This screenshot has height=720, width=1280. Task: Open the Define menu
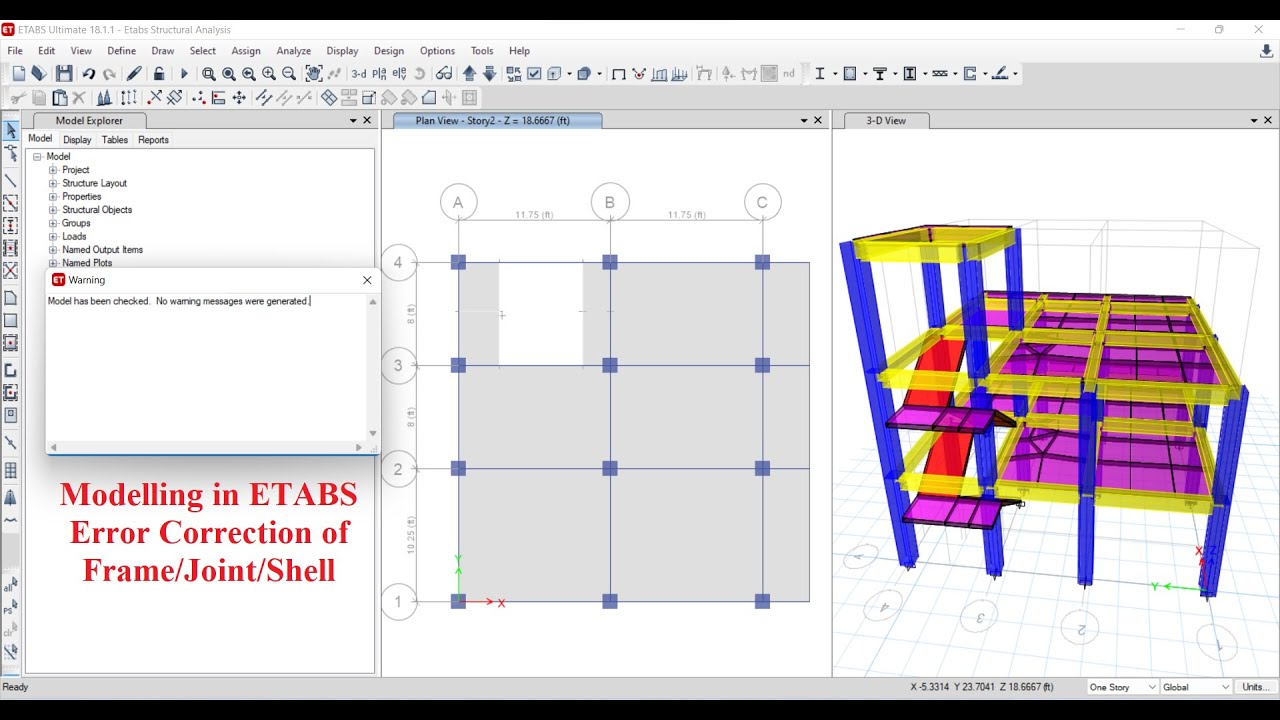point(121,51)
